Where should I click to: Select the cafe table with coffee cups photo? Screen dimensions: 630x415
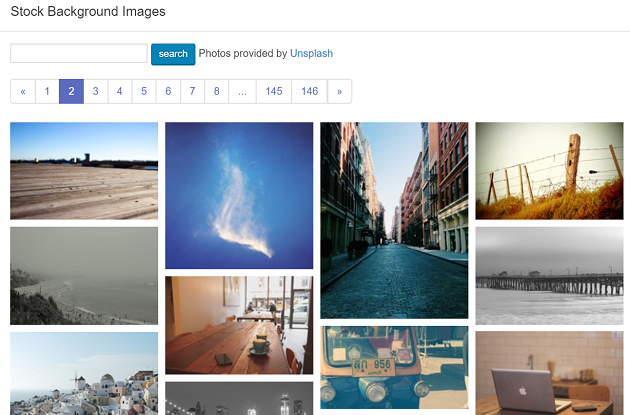[239, 325]
